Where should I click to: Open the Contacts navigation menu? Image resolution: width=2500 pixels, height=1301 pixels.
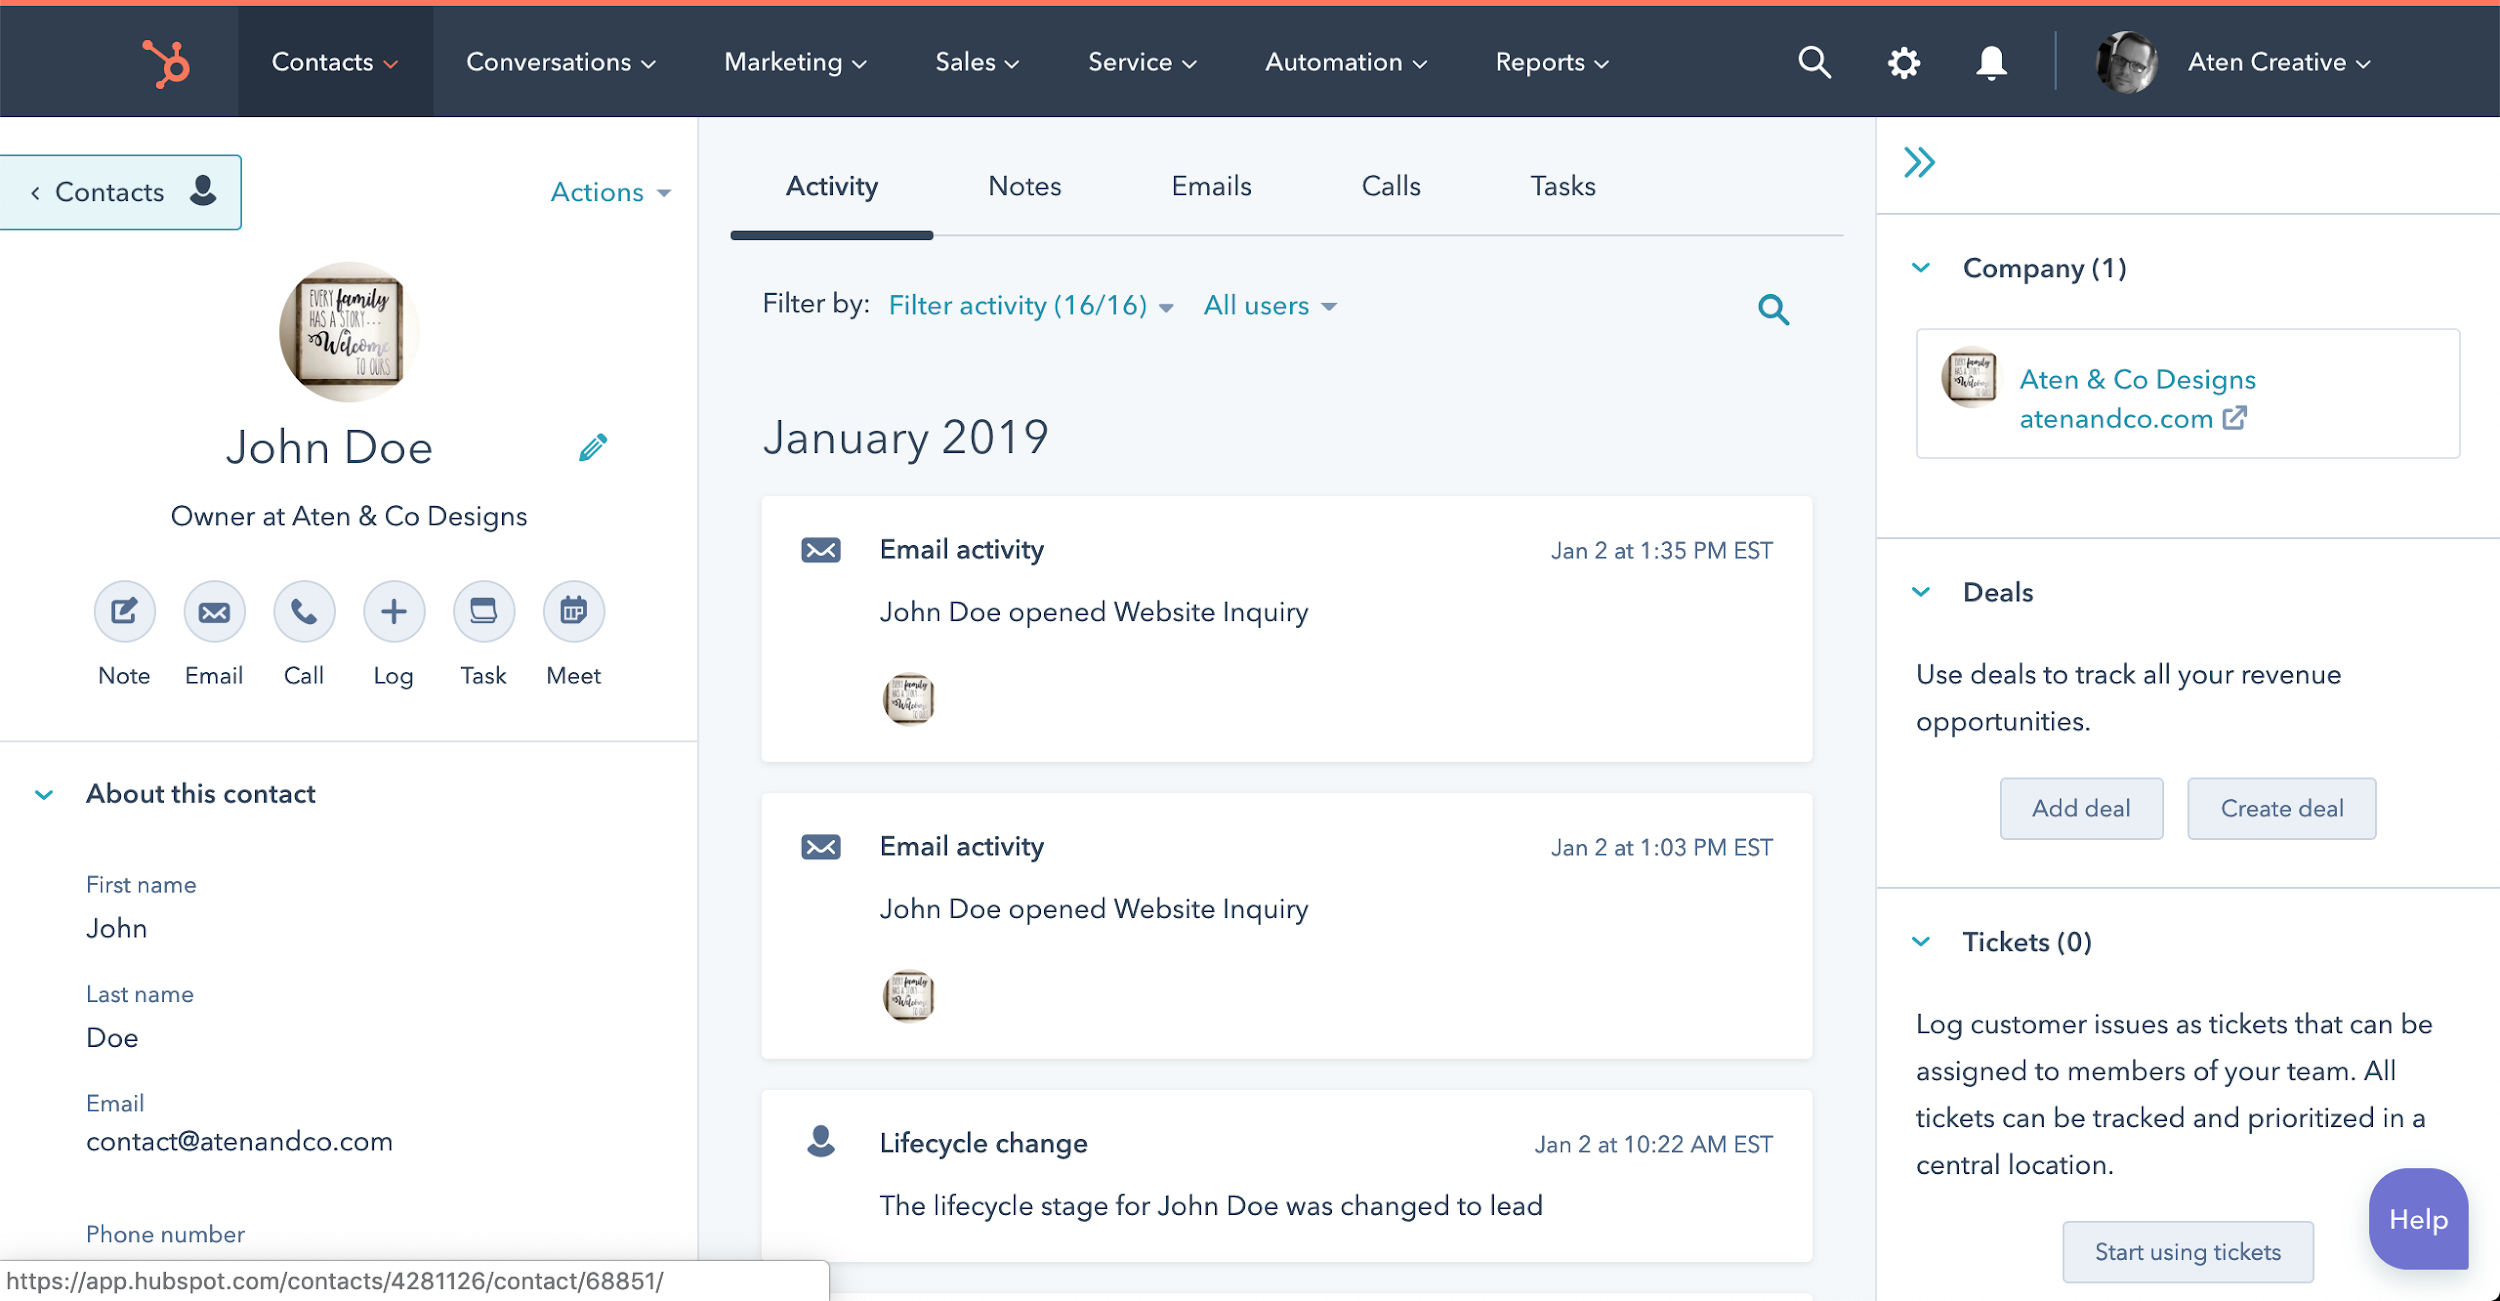click(335, 62)
